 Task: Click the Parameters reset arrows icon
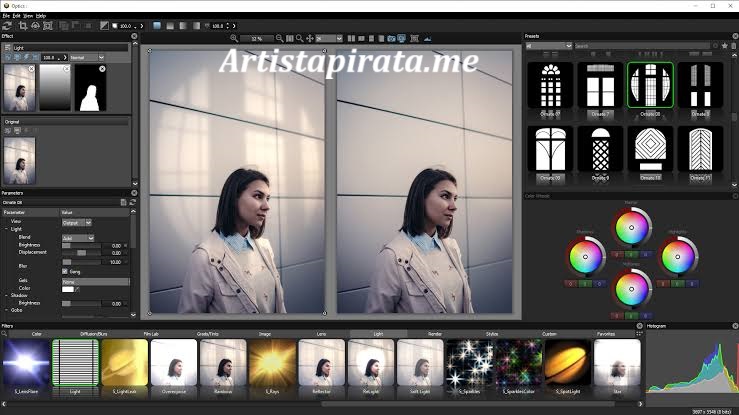point(132,202)
